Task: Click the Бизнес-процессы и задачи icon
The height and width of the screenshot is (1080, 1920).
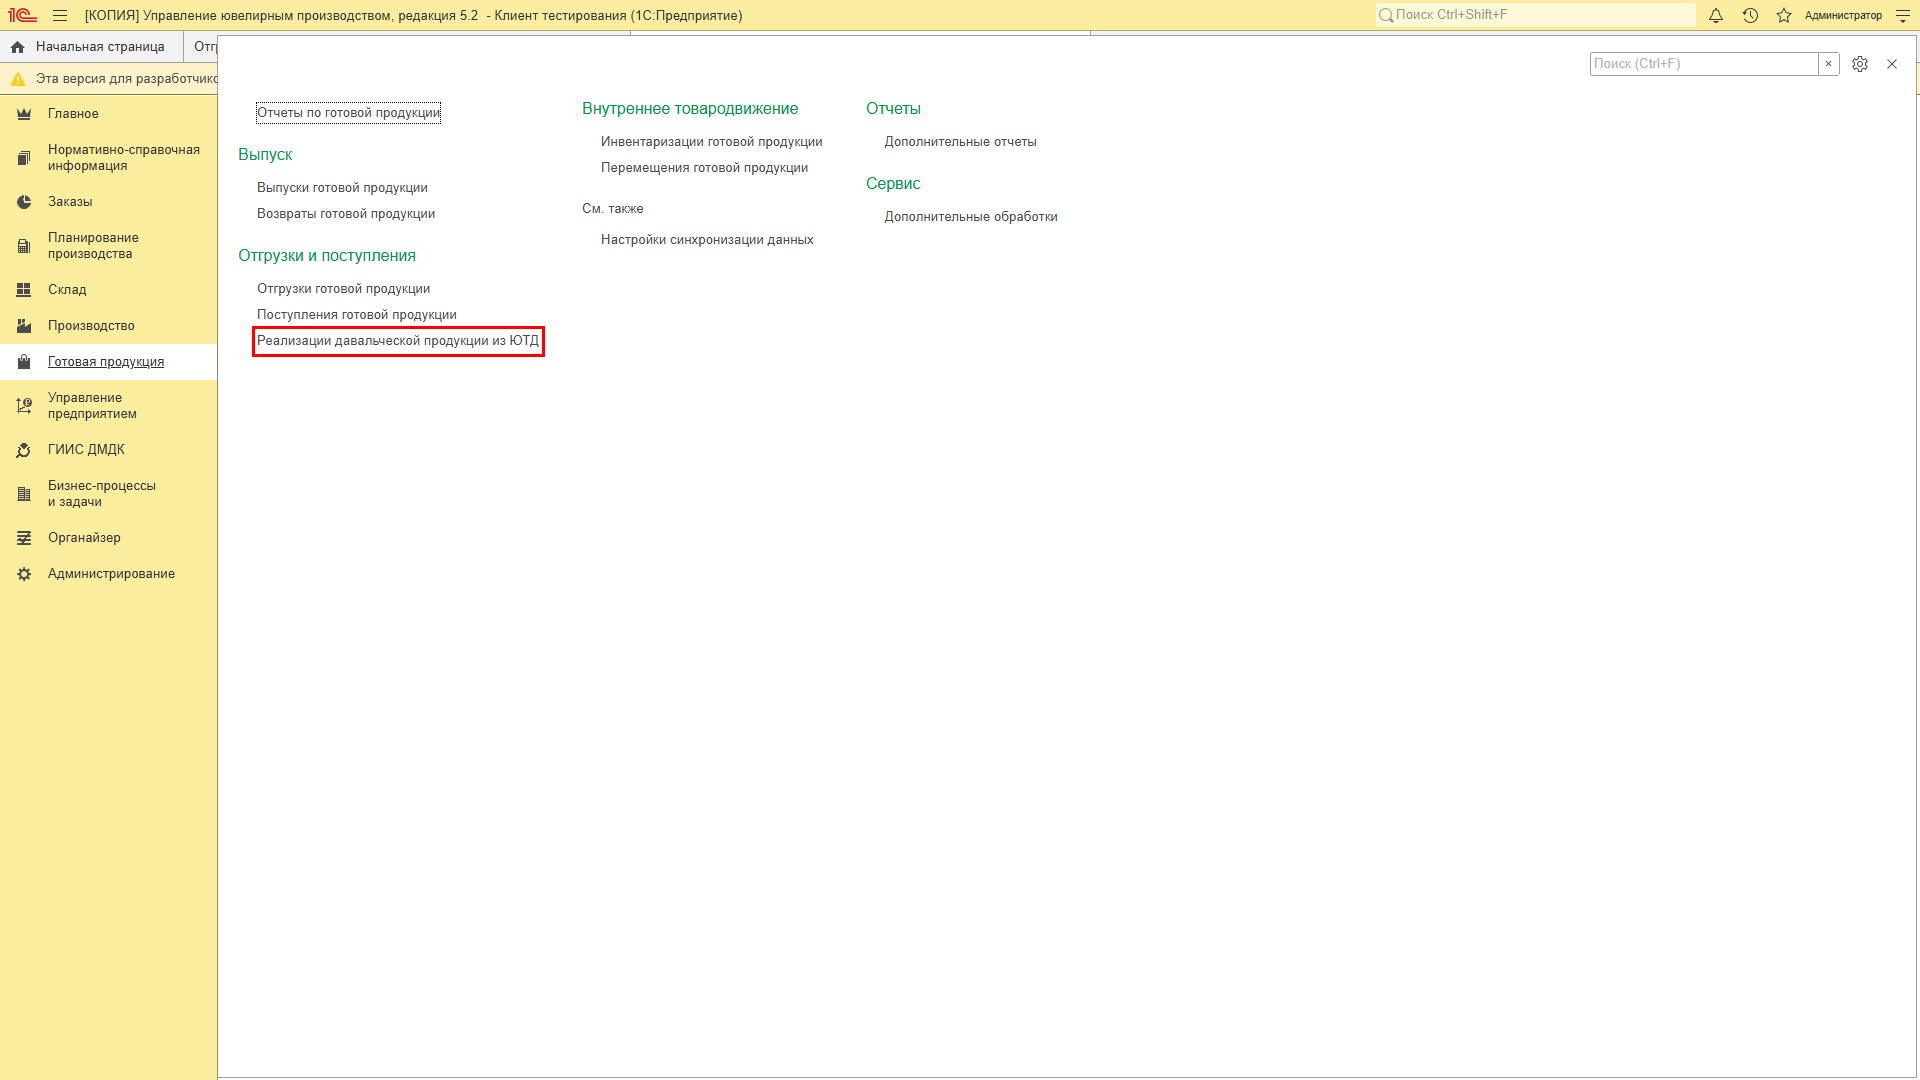Action: (x=24, y=494)
